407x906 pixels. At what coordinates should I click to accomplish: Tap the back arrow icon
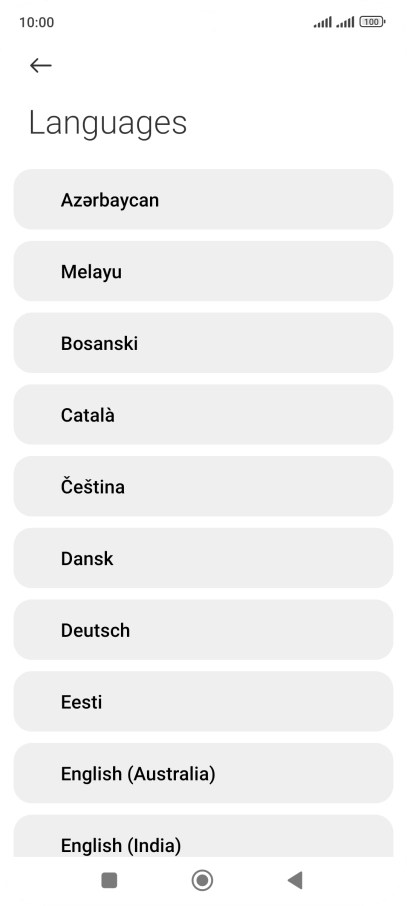[x=40, y=65]
